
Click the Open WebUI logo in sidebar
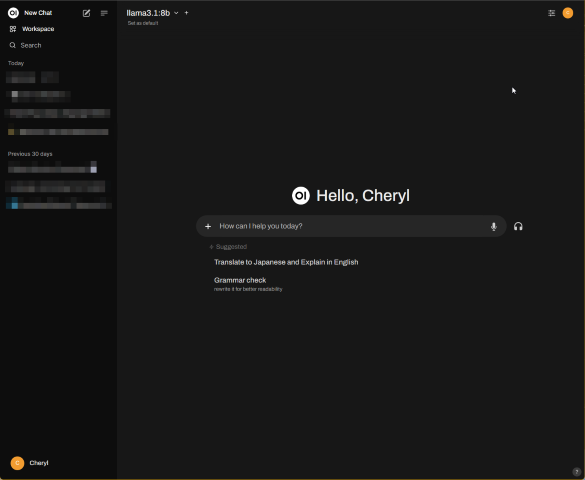(x=13, y=13)
